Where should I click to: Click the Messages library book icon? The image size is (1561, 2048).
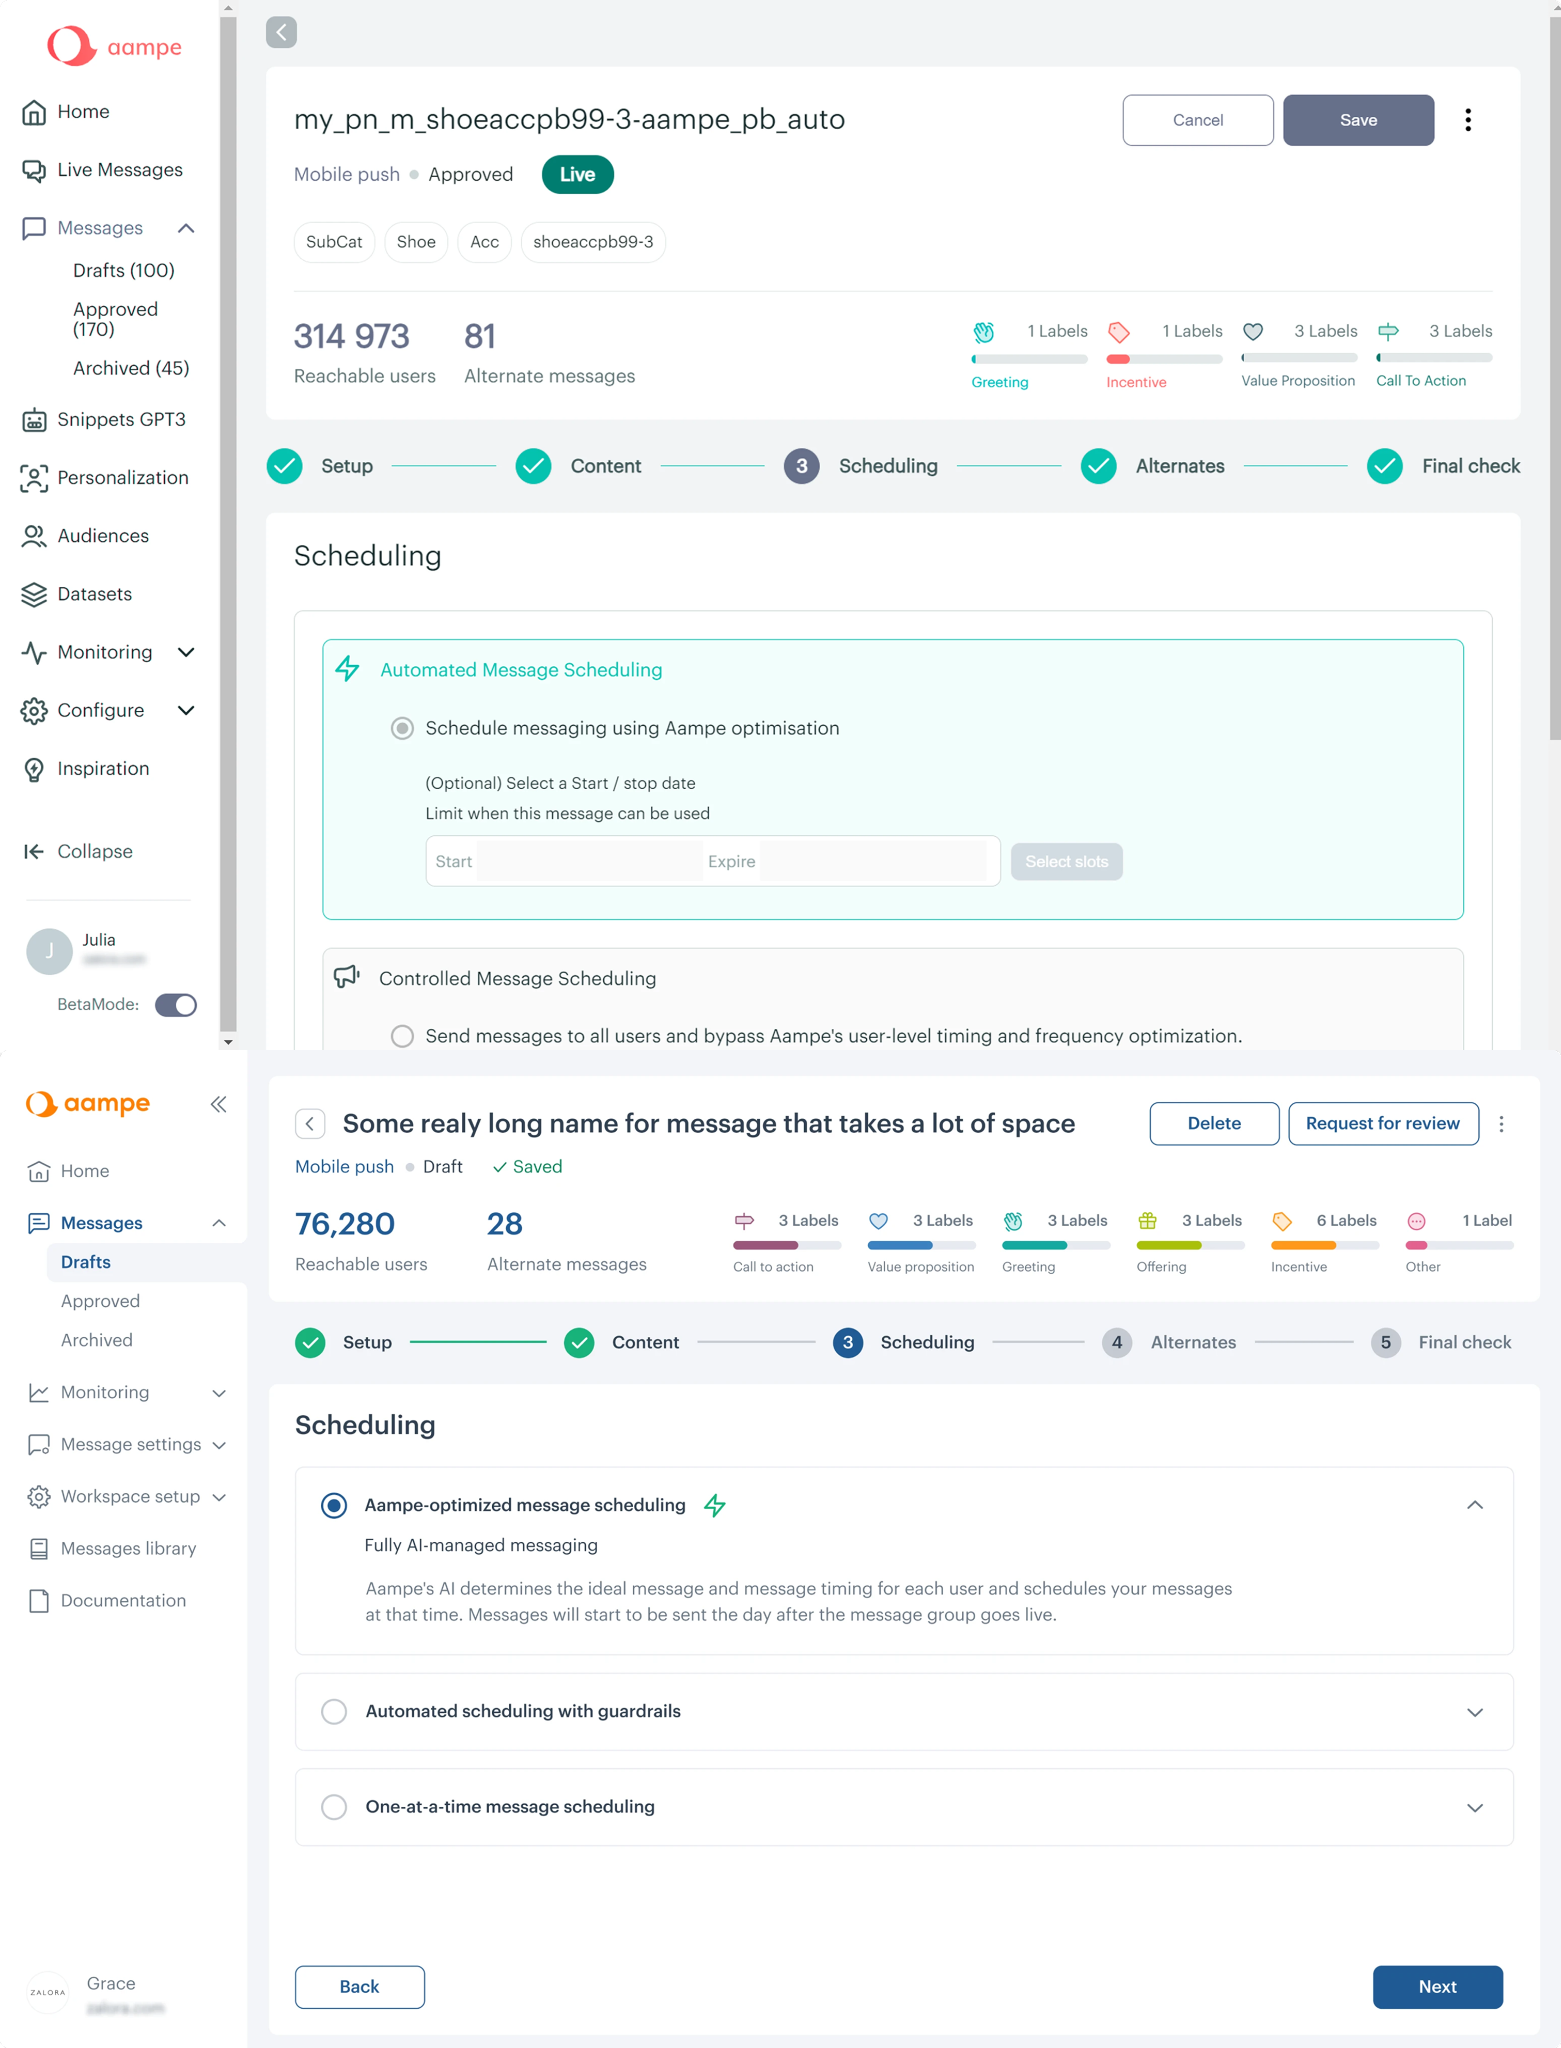point(39,1549)
